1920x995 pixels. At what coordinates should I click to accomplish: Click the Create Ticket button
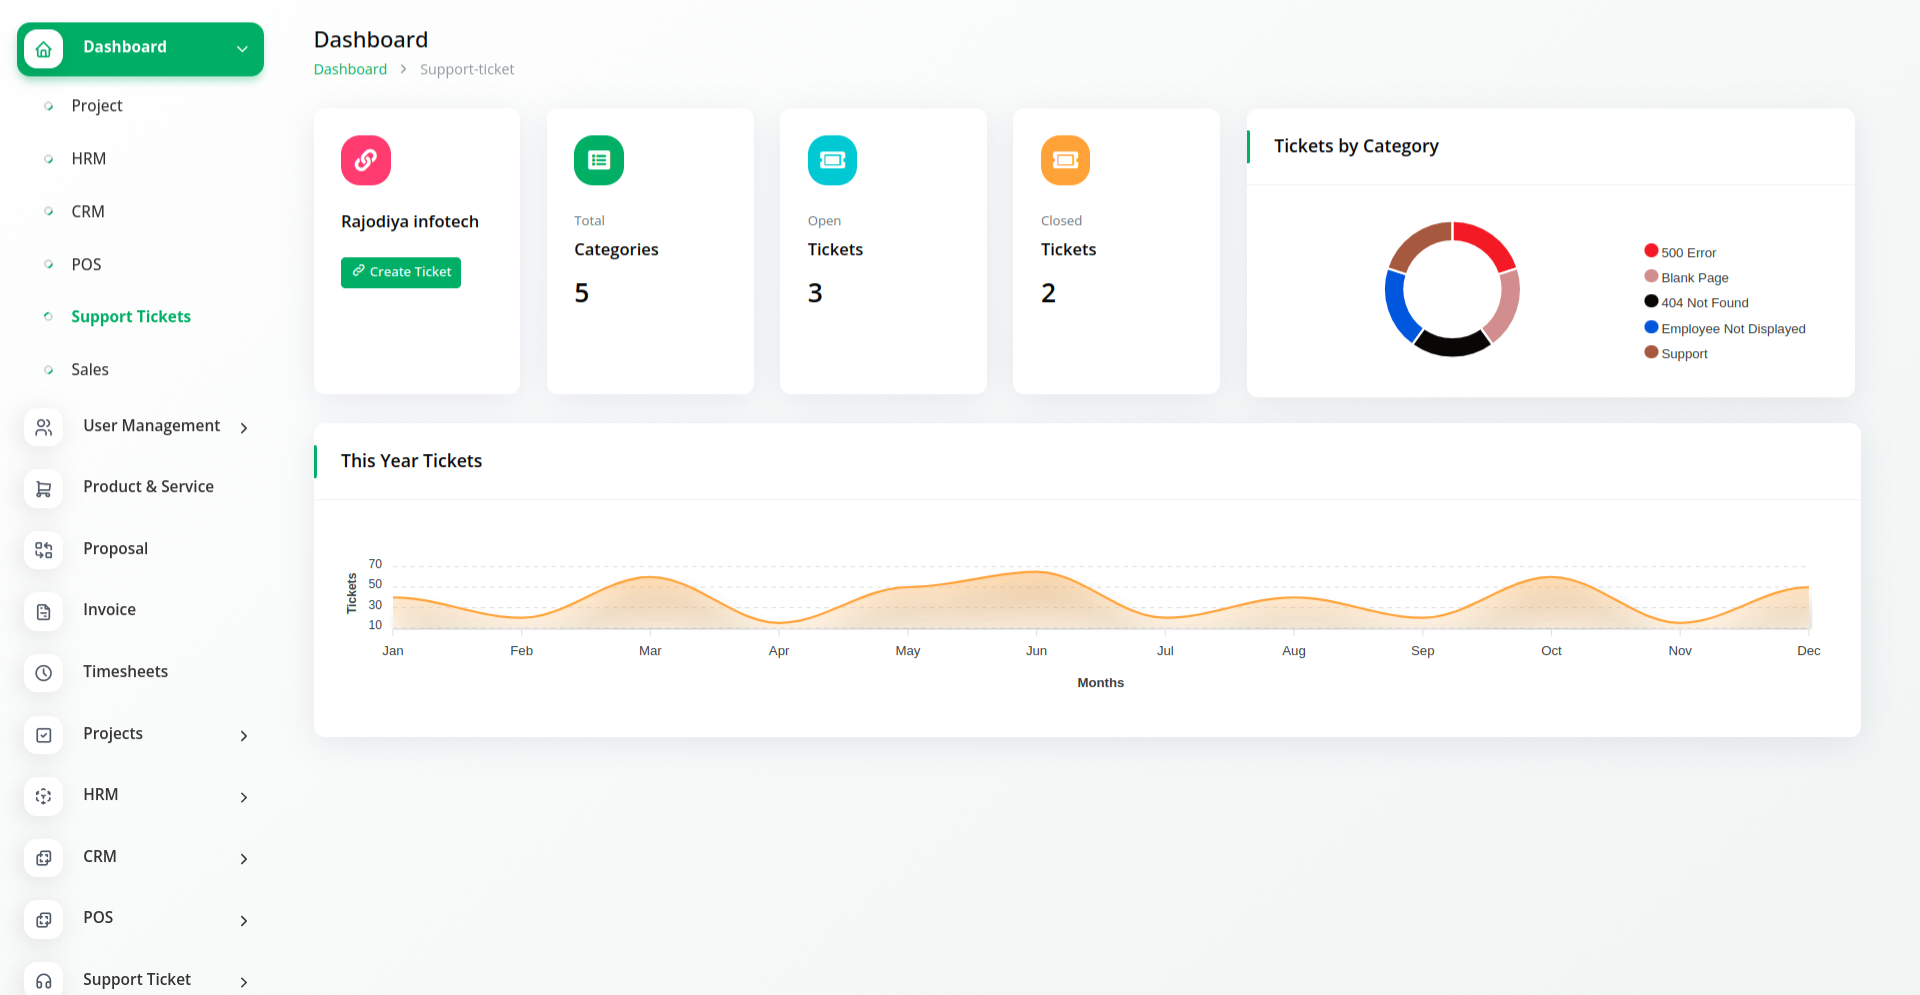[x=401, y=272]
